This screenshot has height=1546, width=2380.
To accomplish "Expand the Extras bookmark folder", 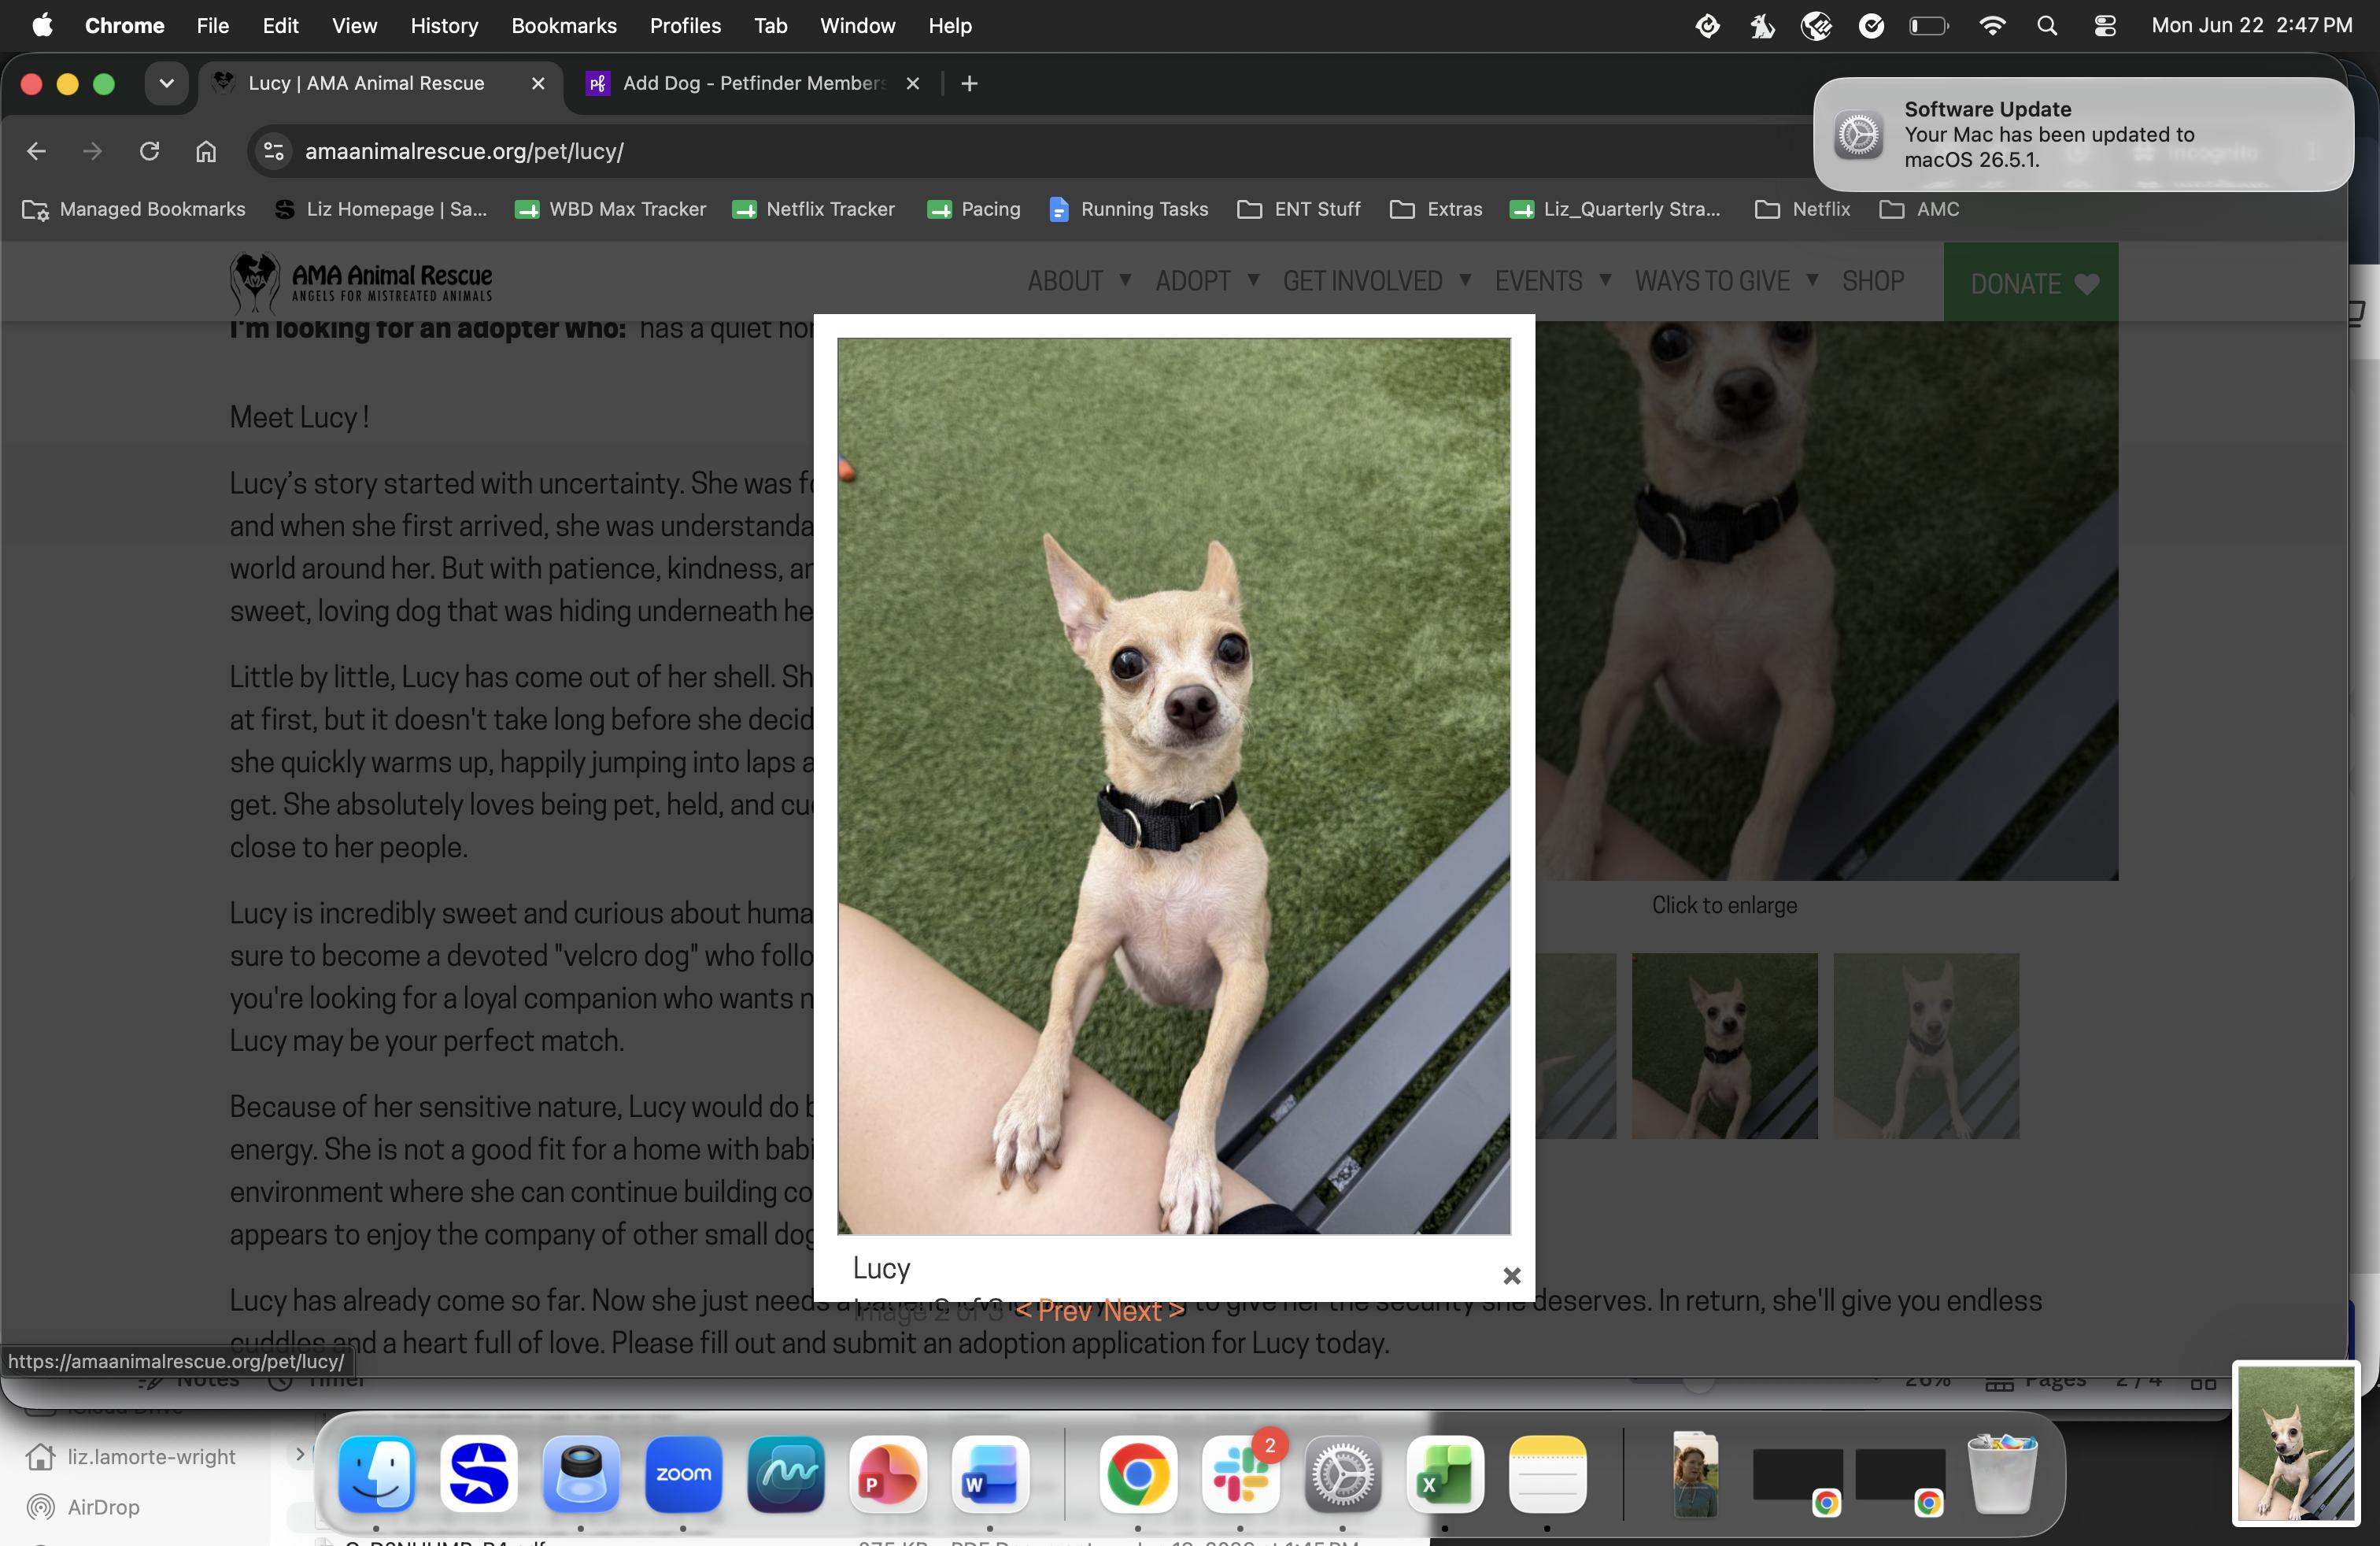I will pyautogui.click(x=1436, y=209).
